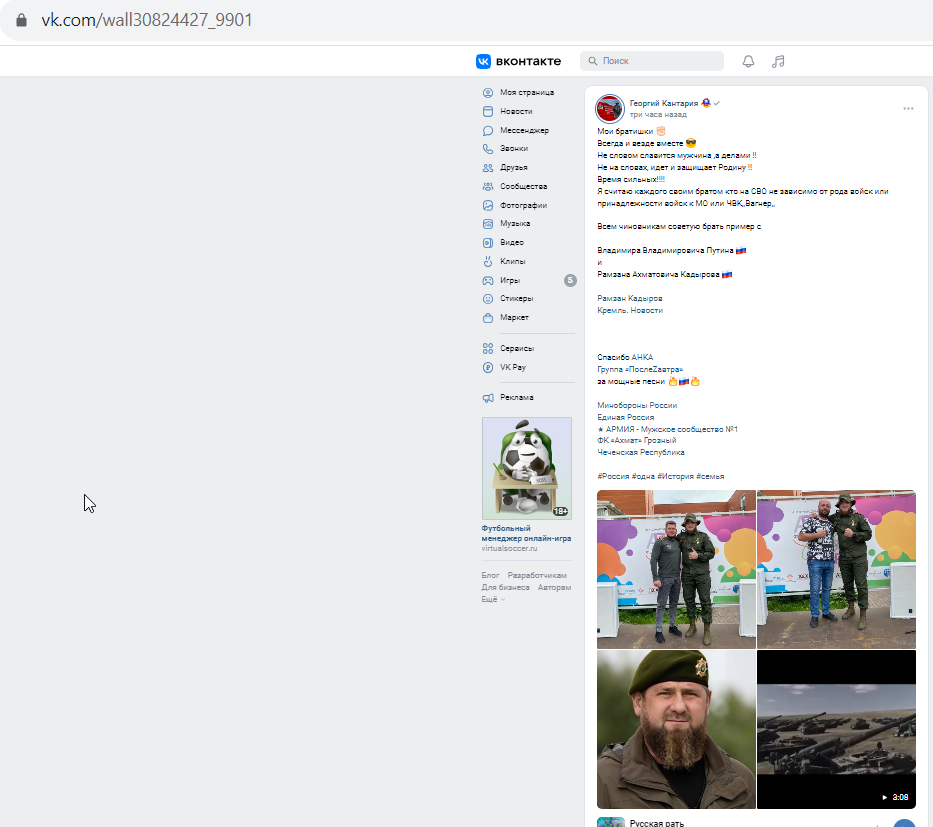
Task: Click the VK Pay ruble icon
Action: click(x=488, y=368)
